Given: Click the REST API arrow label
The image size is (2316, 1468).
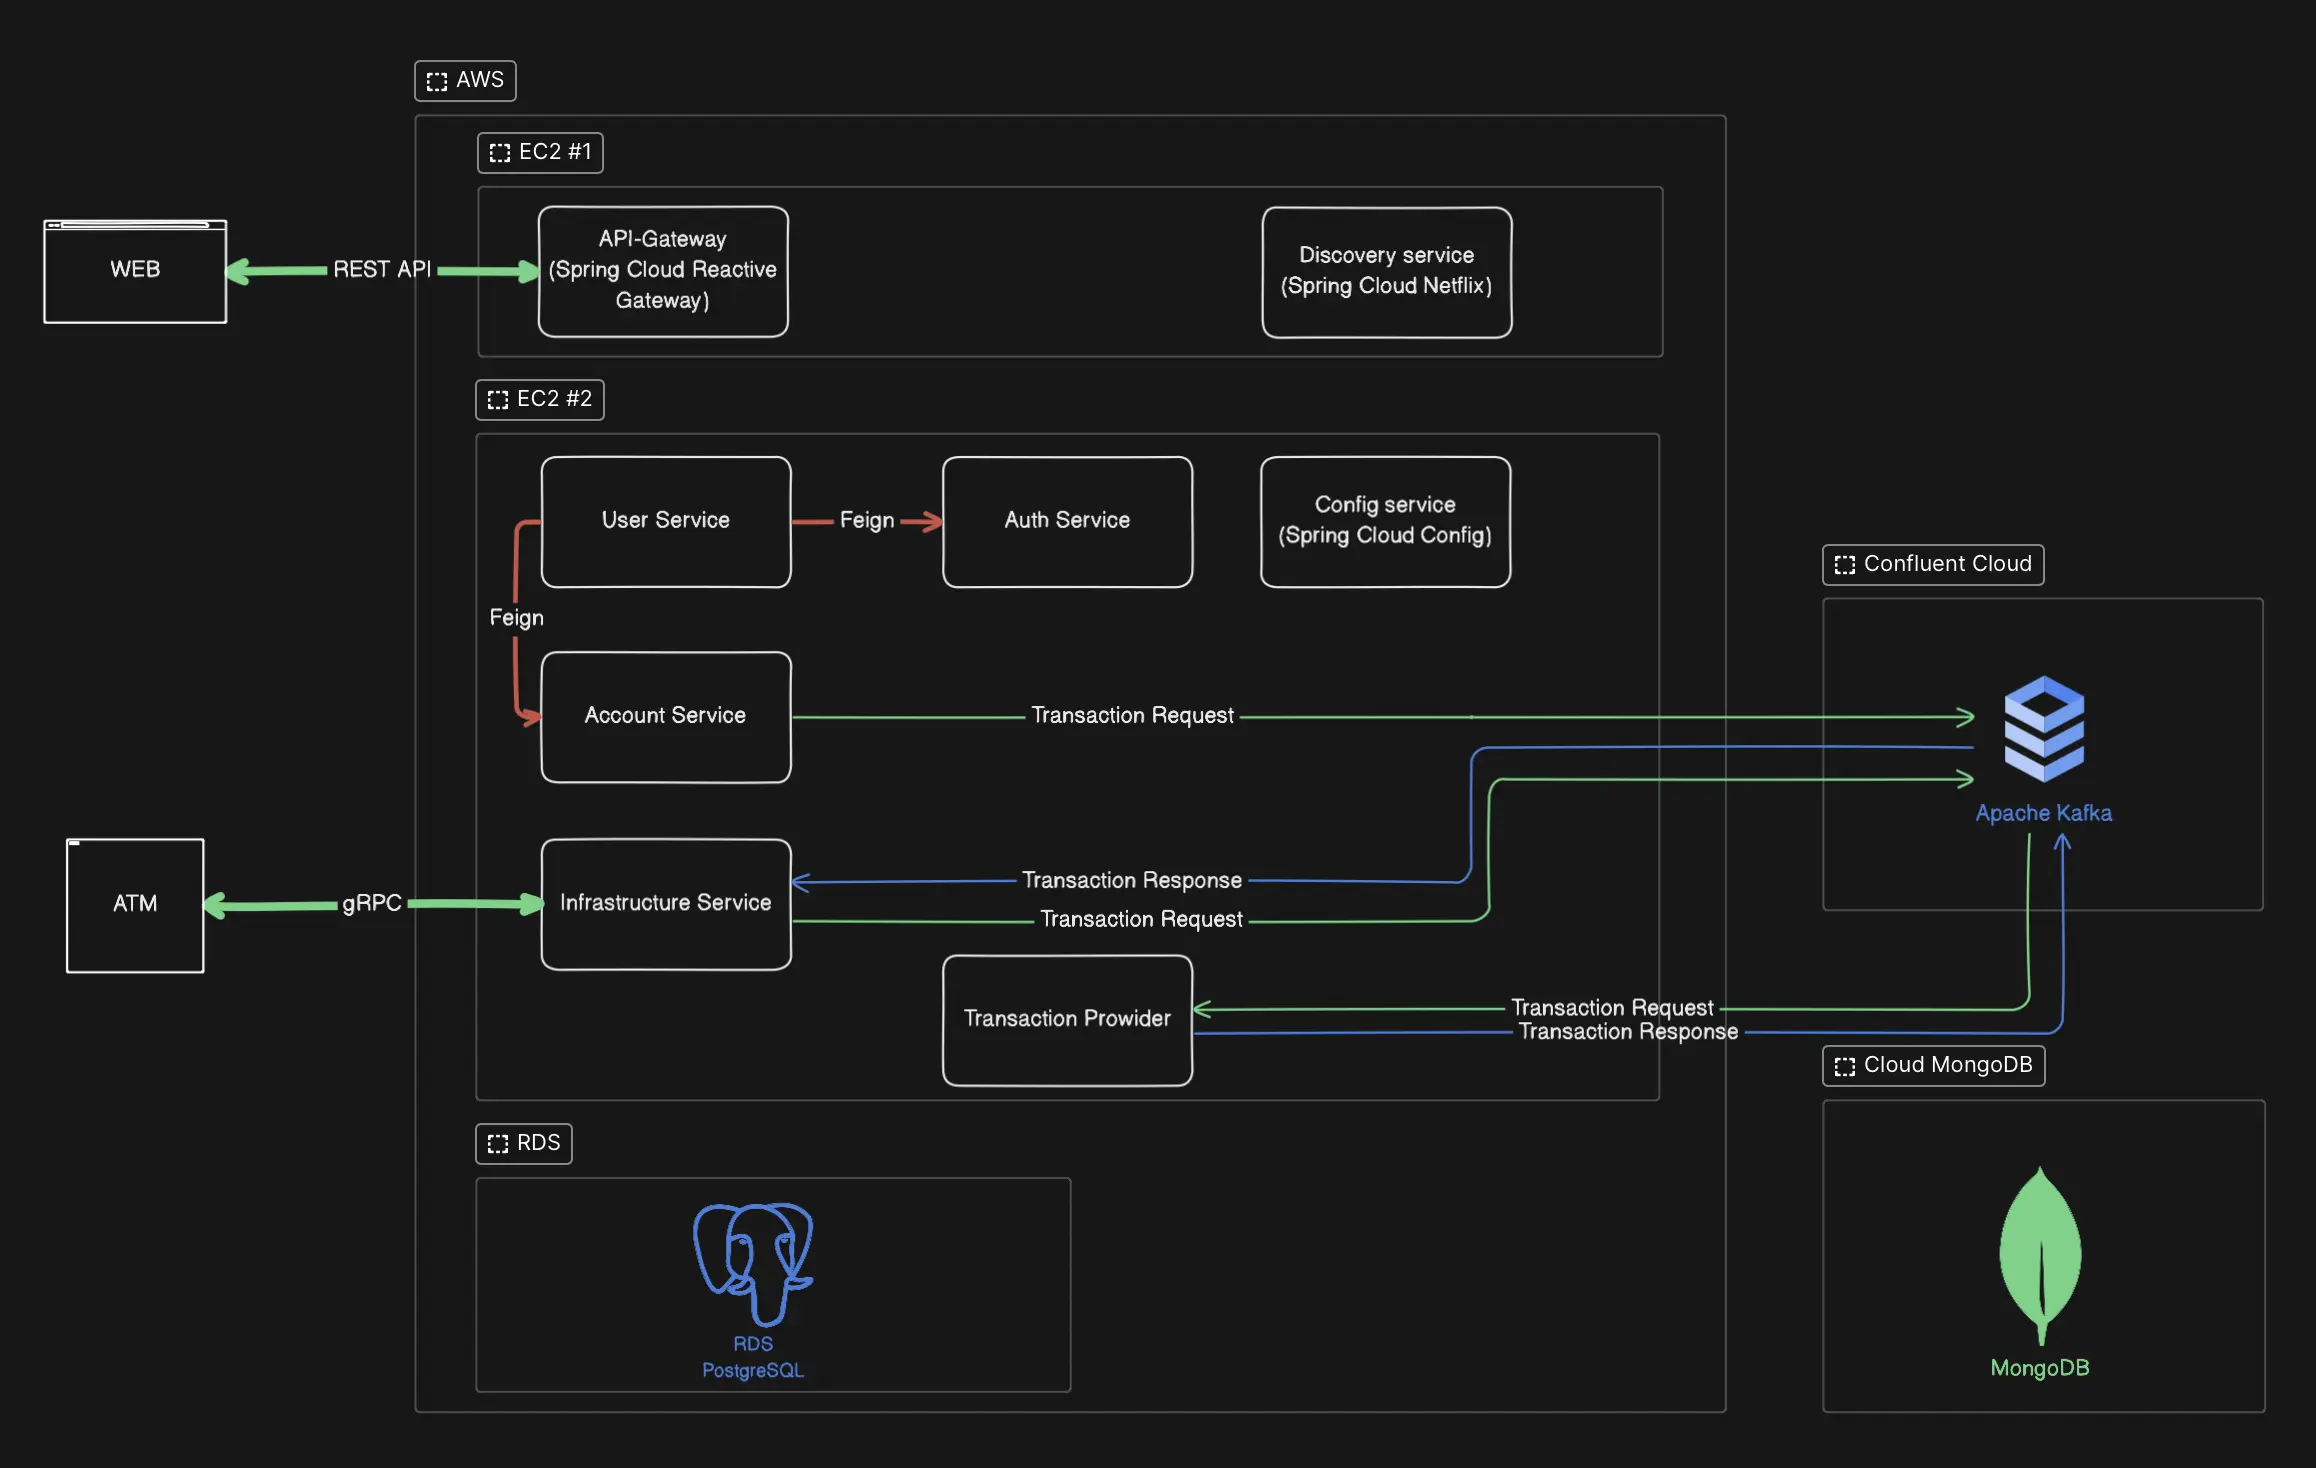Looking at the screenshot, I should point(382,270).
